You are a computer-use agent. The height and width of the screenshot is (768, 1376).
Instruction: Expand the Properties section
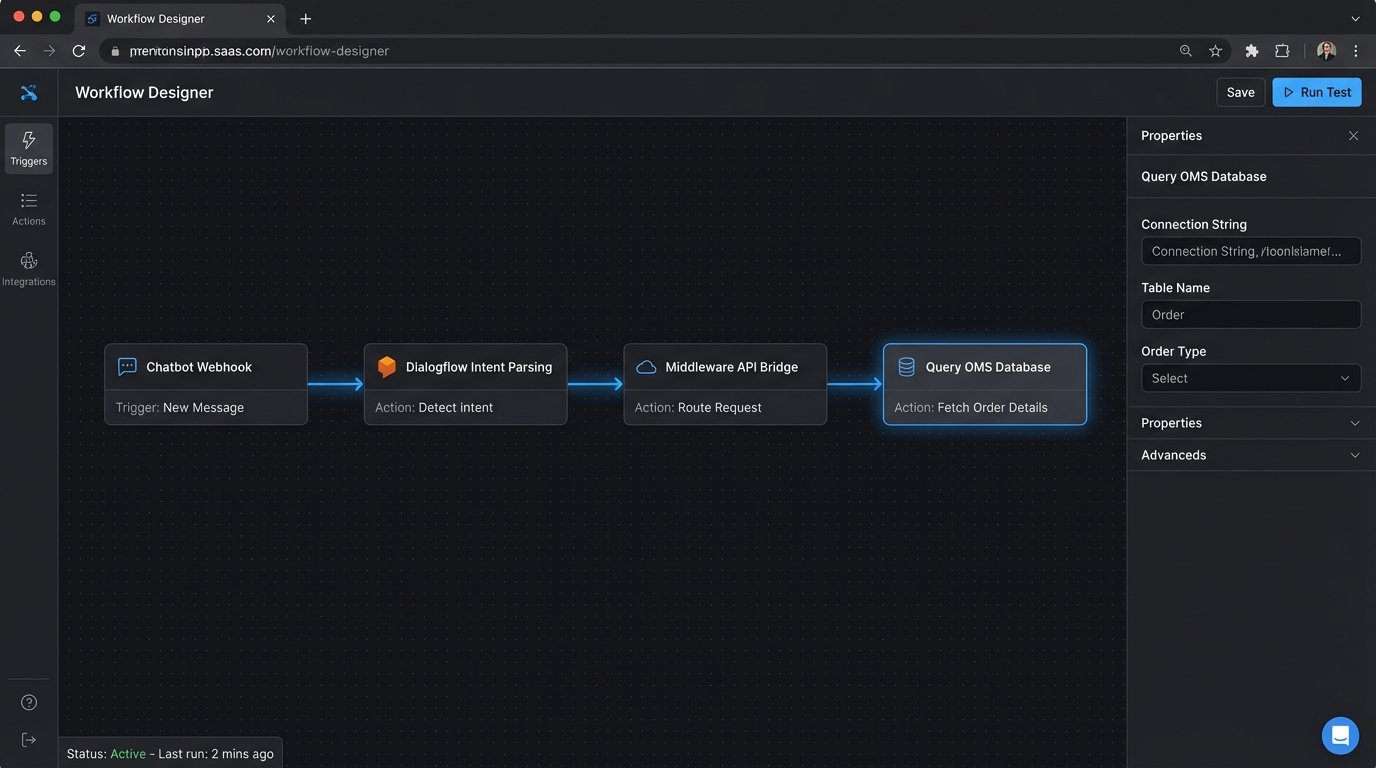click(1250, 423)
